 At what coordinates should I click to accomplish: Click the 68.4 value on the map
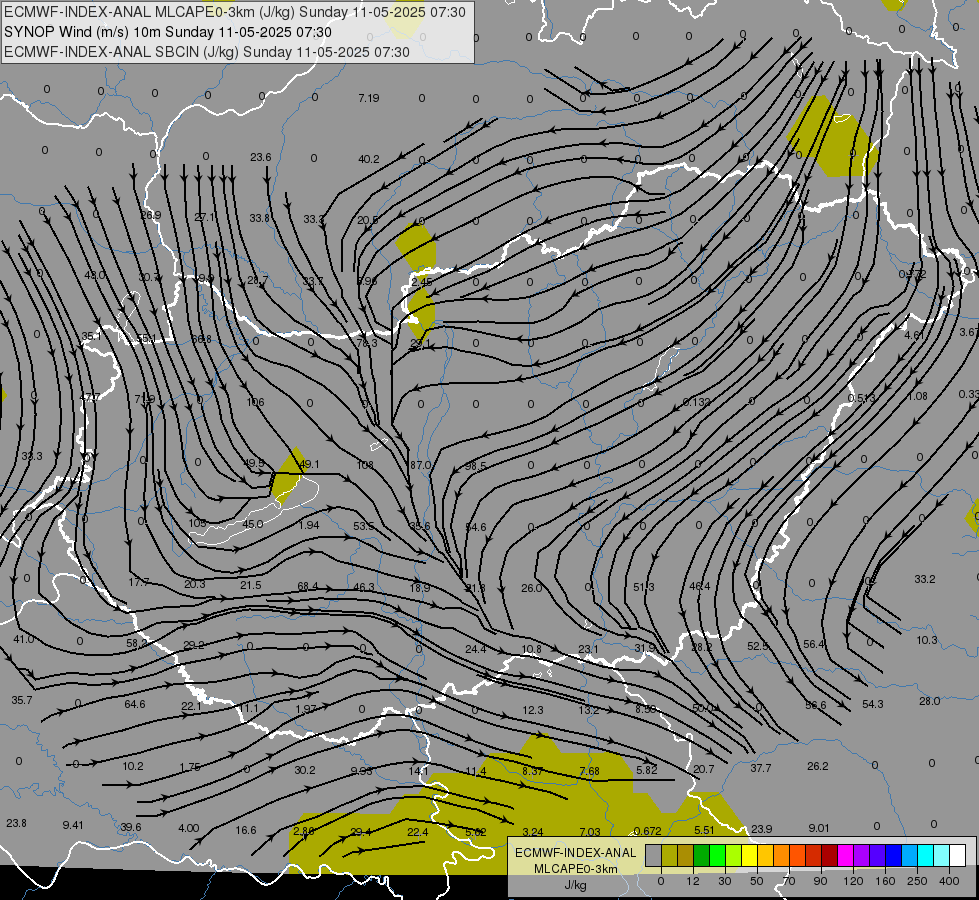307,586
